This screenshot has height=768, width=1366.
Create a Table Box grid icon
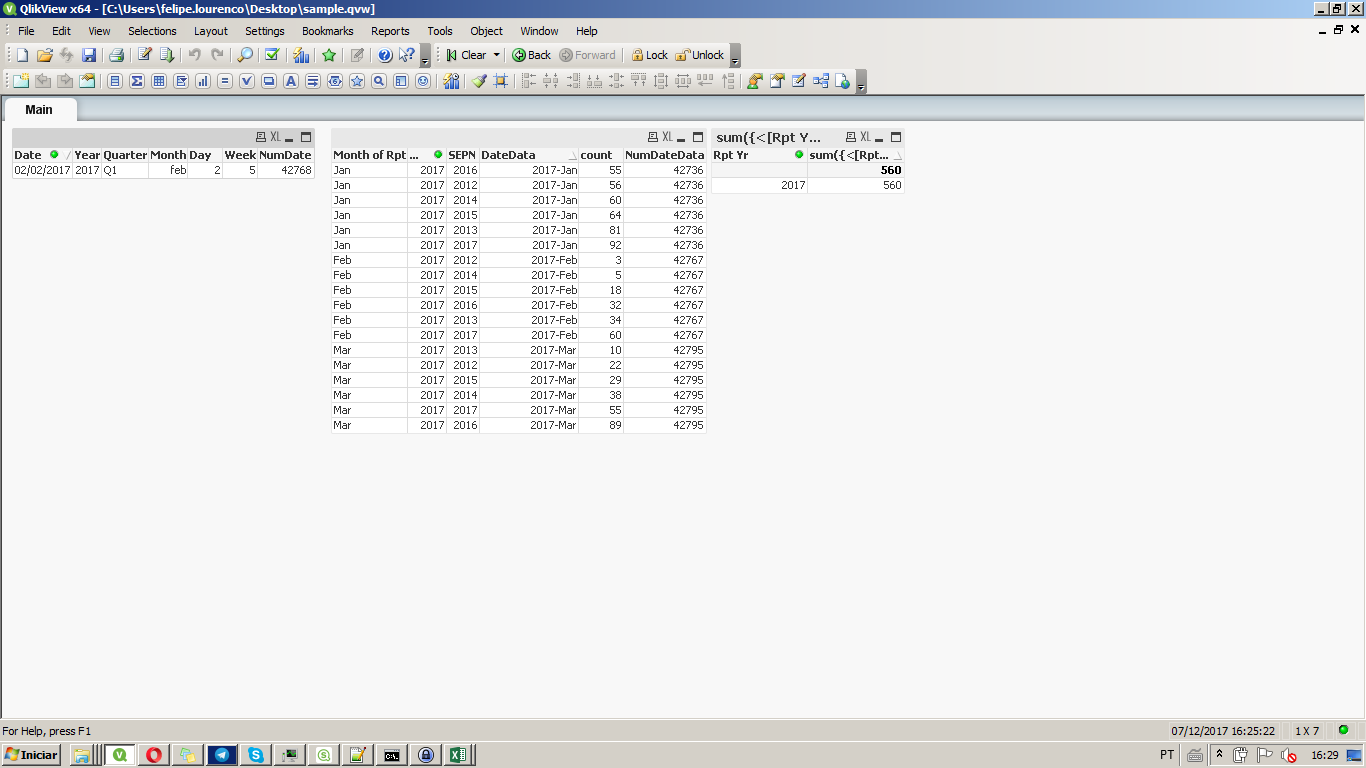click(159, 81)
